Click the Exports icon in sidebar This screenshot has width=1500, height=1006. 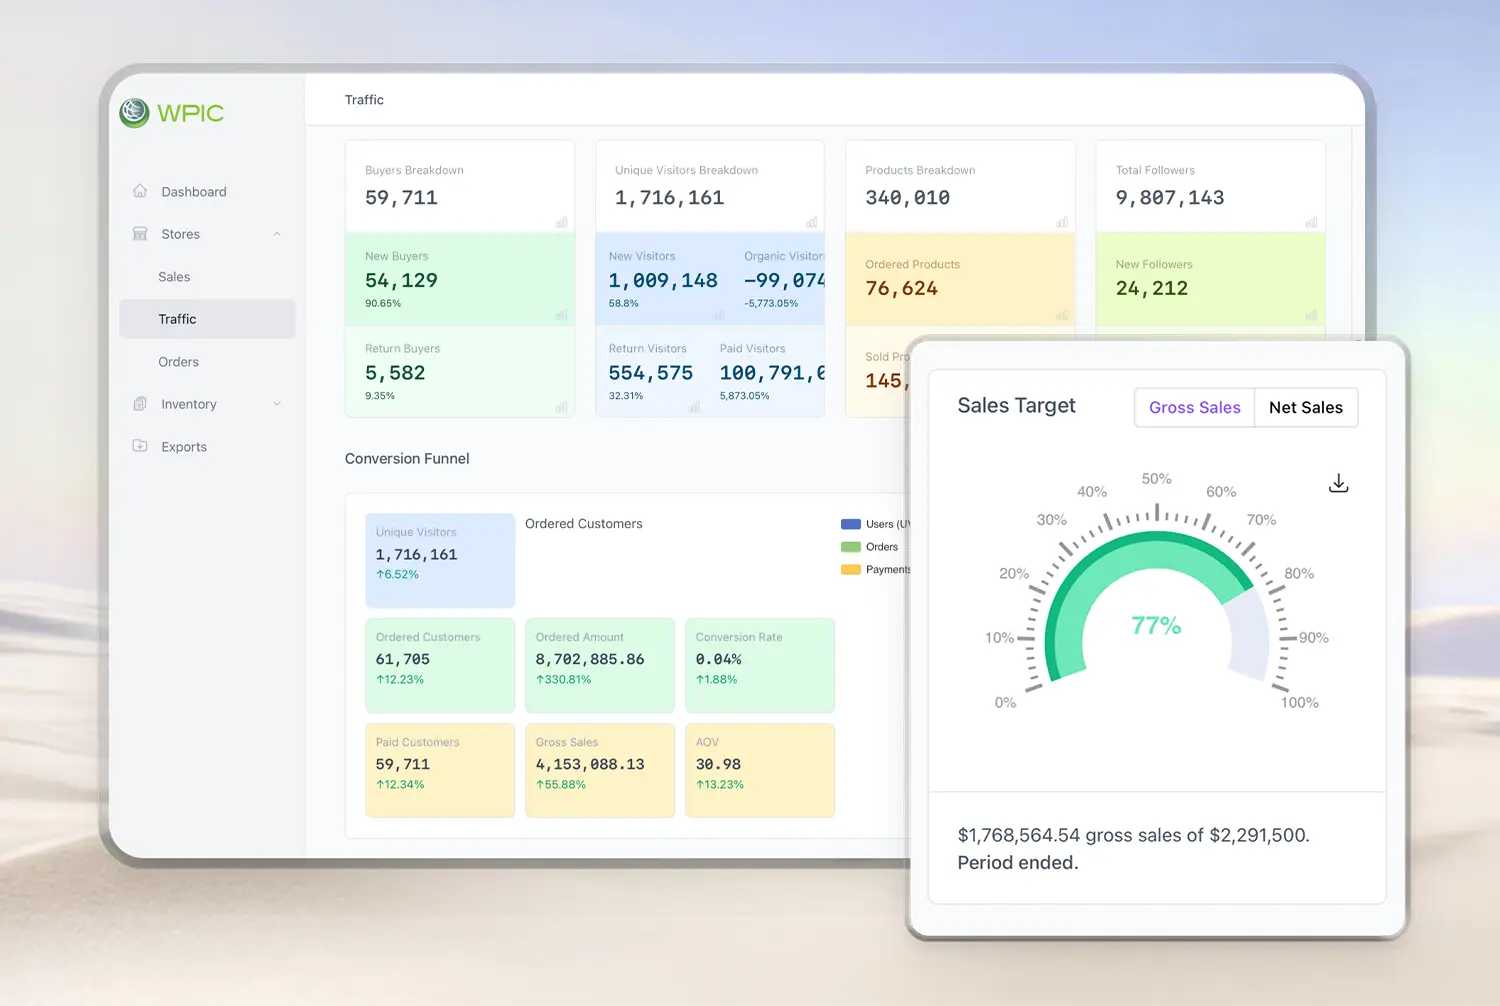(x=140, y=446)
